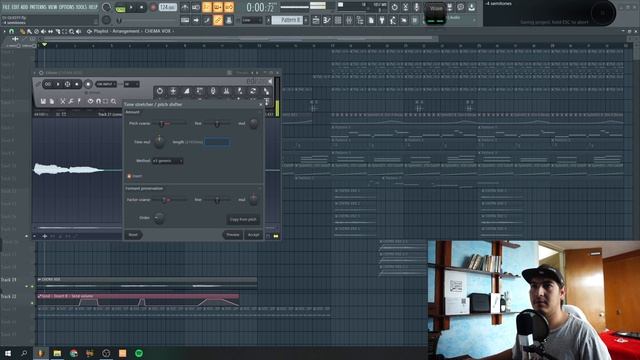Adjust the Pitch coarse slider
Image resolution: width=640 pixels, height=360 pixels.
pyautogui.click(x=169, y=123)
